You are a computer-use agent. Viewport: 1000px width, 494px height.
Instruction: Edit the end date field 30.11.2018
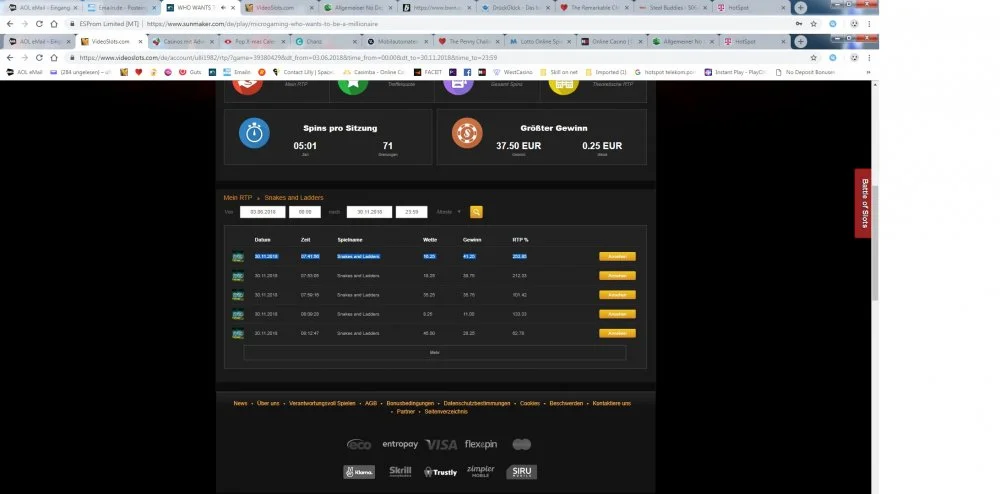369,212
